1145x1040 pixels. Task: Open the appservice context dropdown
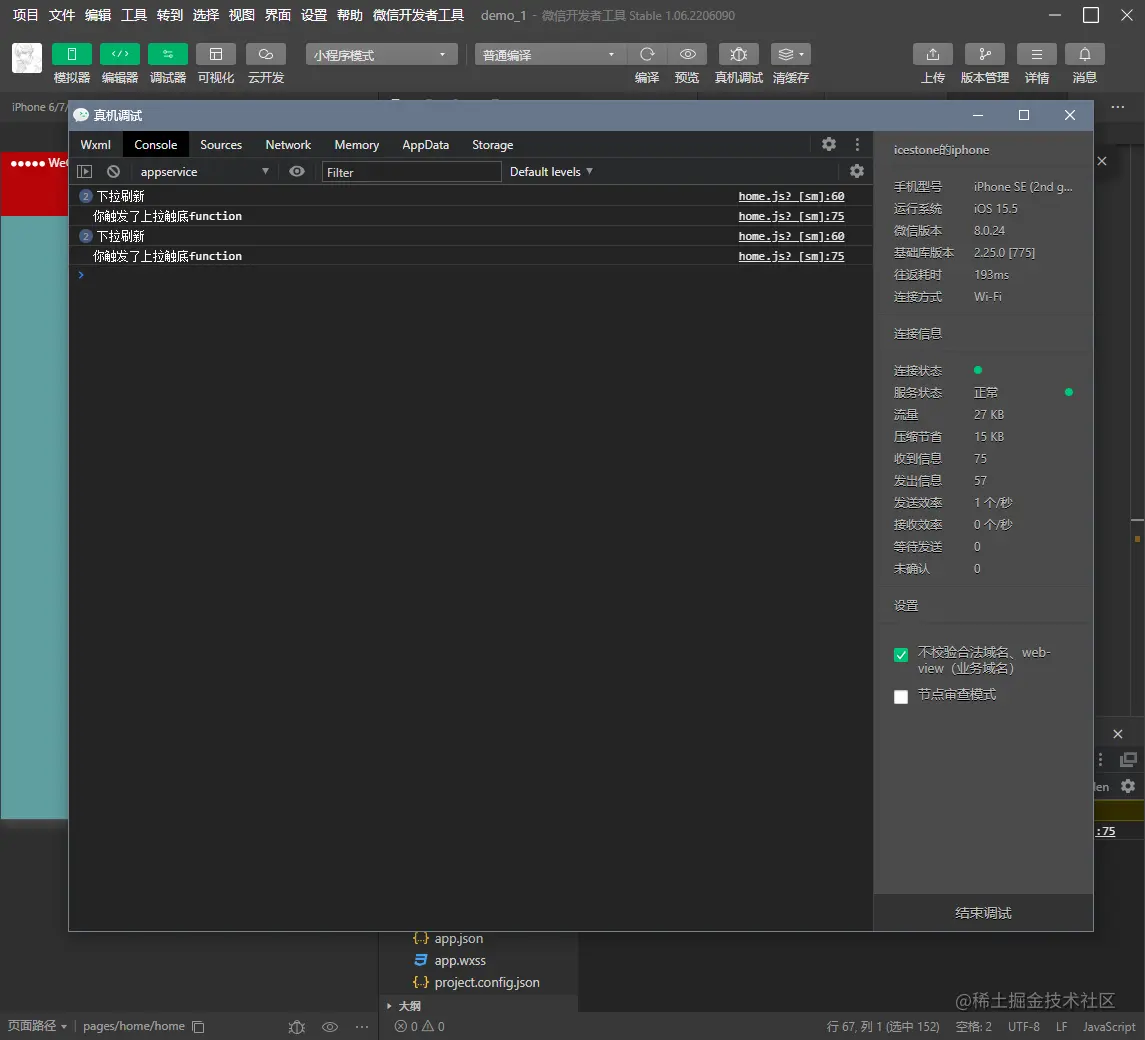pos(204,172)
